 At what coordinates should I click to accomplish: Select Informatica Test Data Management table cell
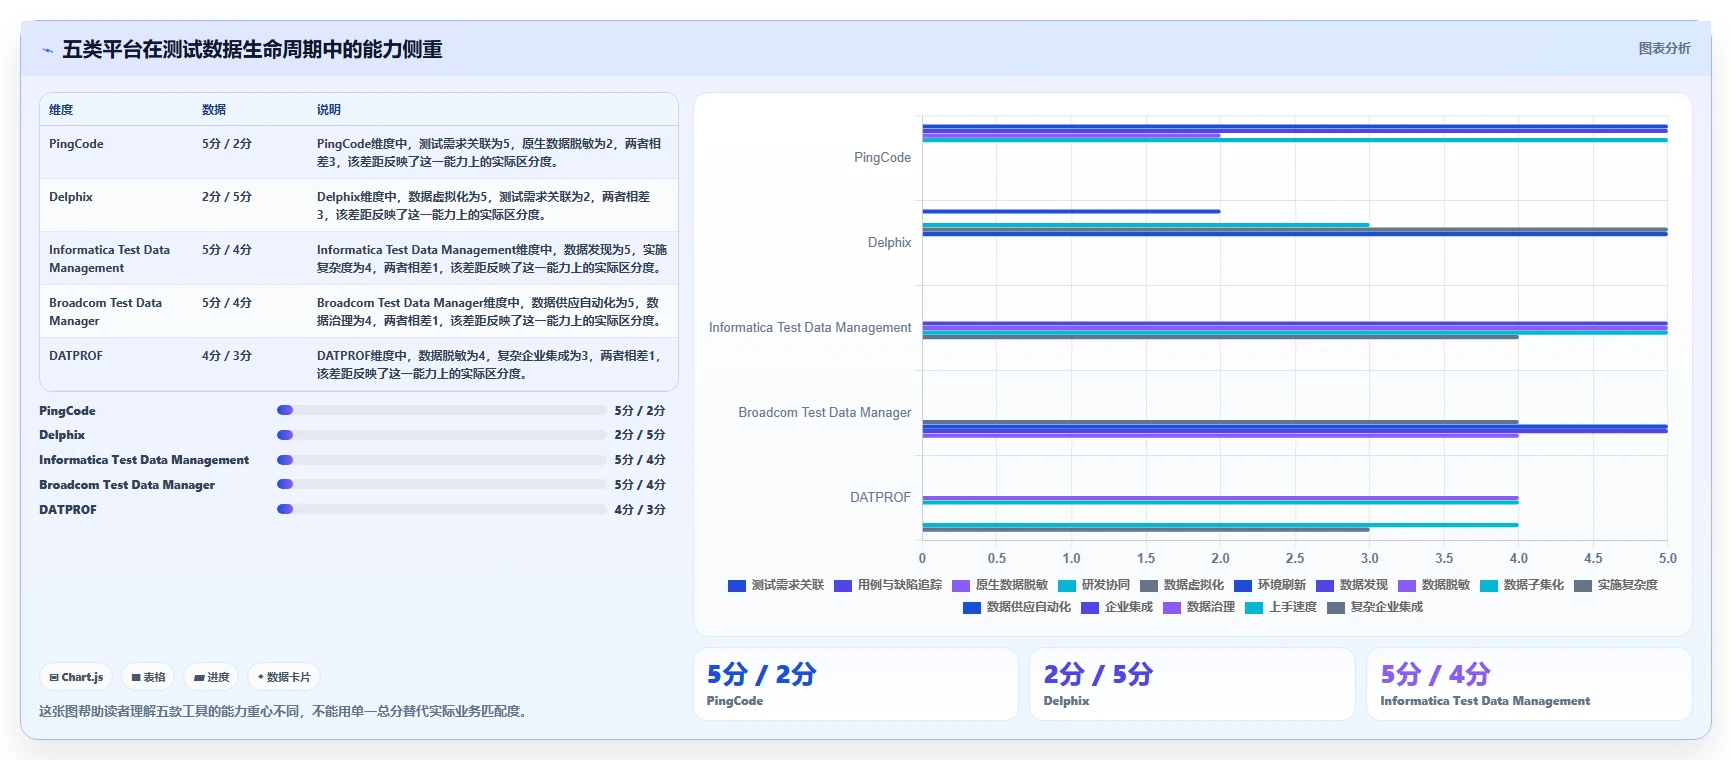[x=110, y=259]
